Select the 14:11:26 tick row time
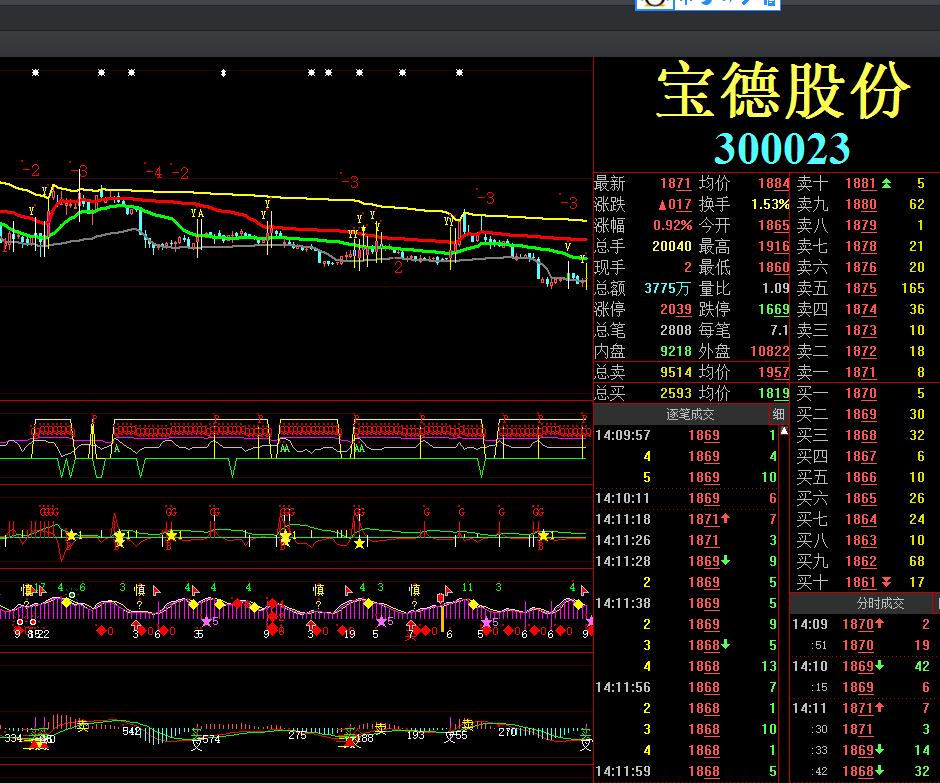The image size is (940, 783). [x=623, y=540]
